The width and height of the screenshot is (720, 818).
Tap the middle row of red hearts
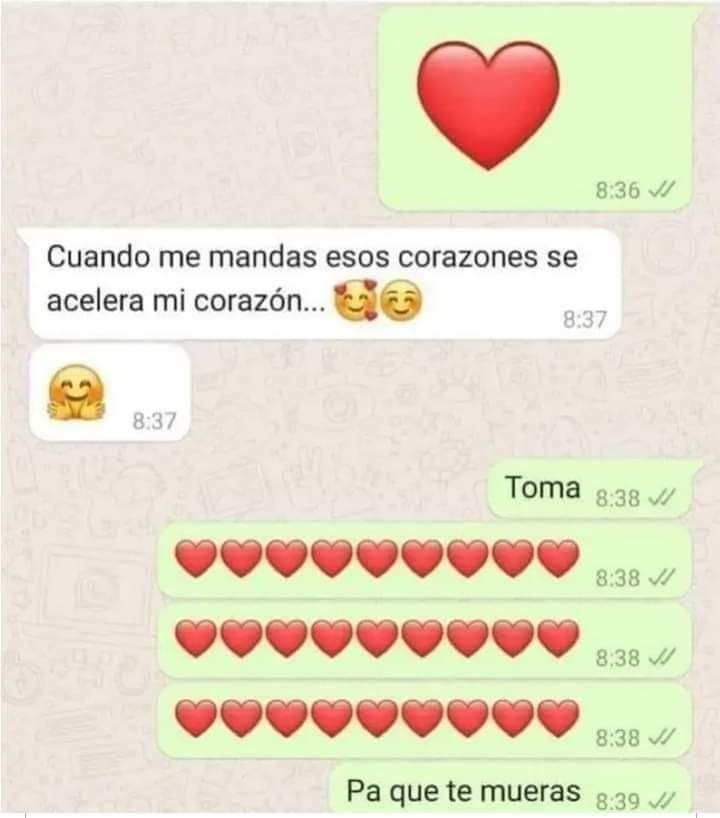pyautogui.click(x=377, y=638)
